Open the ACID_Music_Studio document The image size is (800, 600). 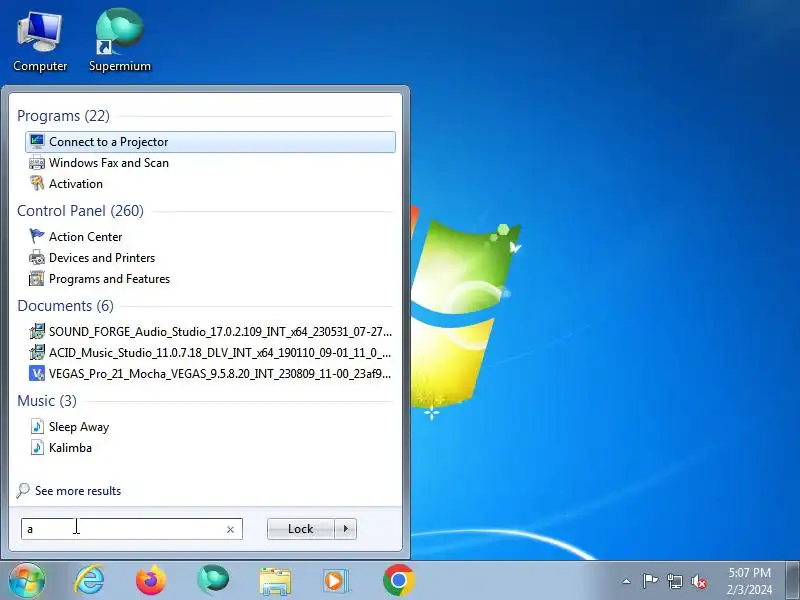pos(210,353)
